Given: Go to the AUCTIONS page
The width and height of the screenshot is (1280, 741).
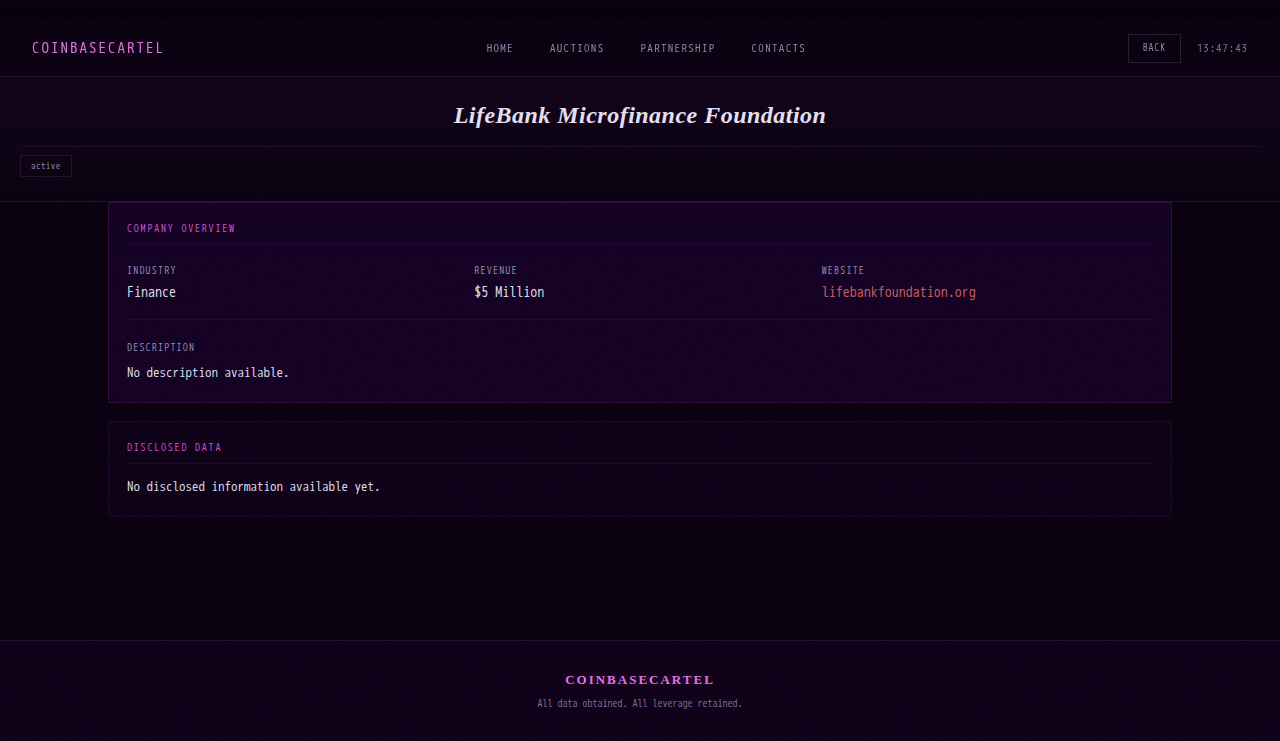Looking at the screenshot, I should click(577, 48).
